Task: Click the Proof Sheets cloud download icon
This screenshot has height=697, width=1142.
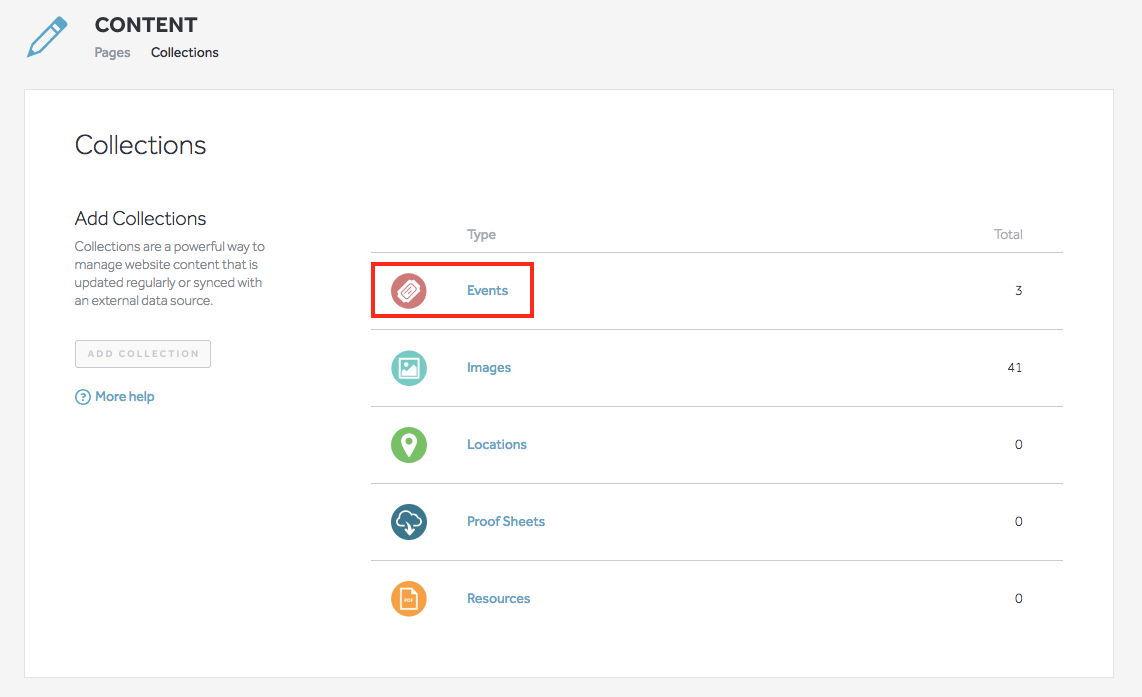Action: [409, 522]
